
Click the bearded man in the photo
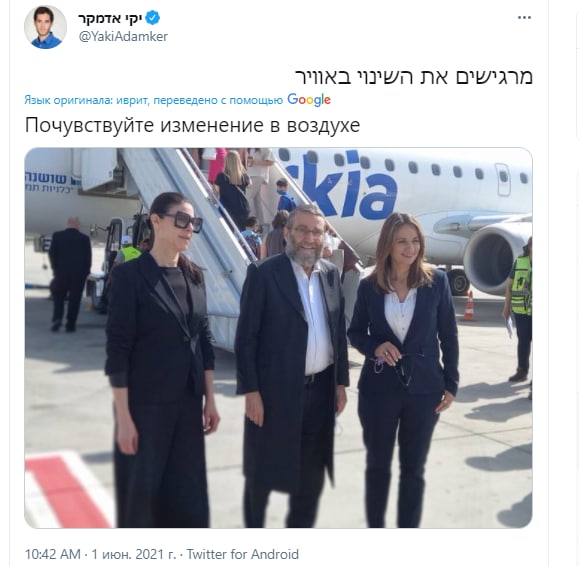tap(292, 366)
